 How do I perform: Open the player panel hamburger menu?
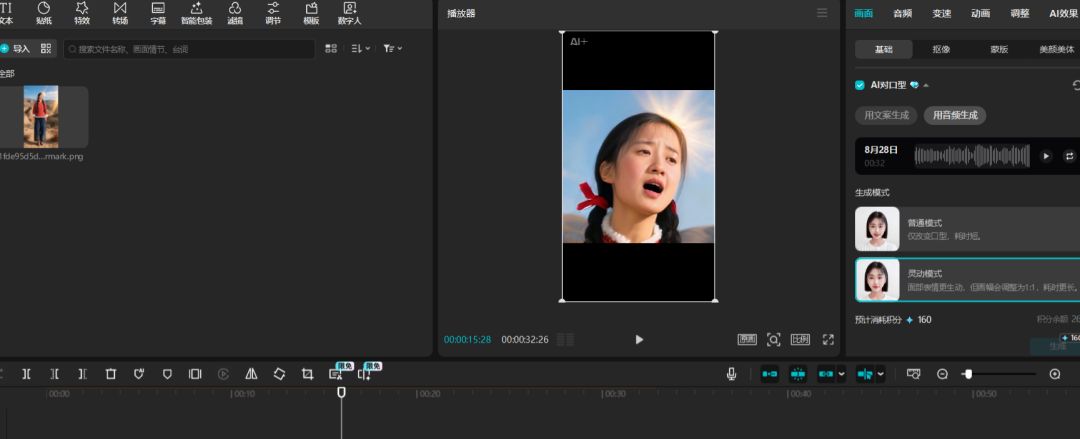pyautogui.click(x=822, y=13)
